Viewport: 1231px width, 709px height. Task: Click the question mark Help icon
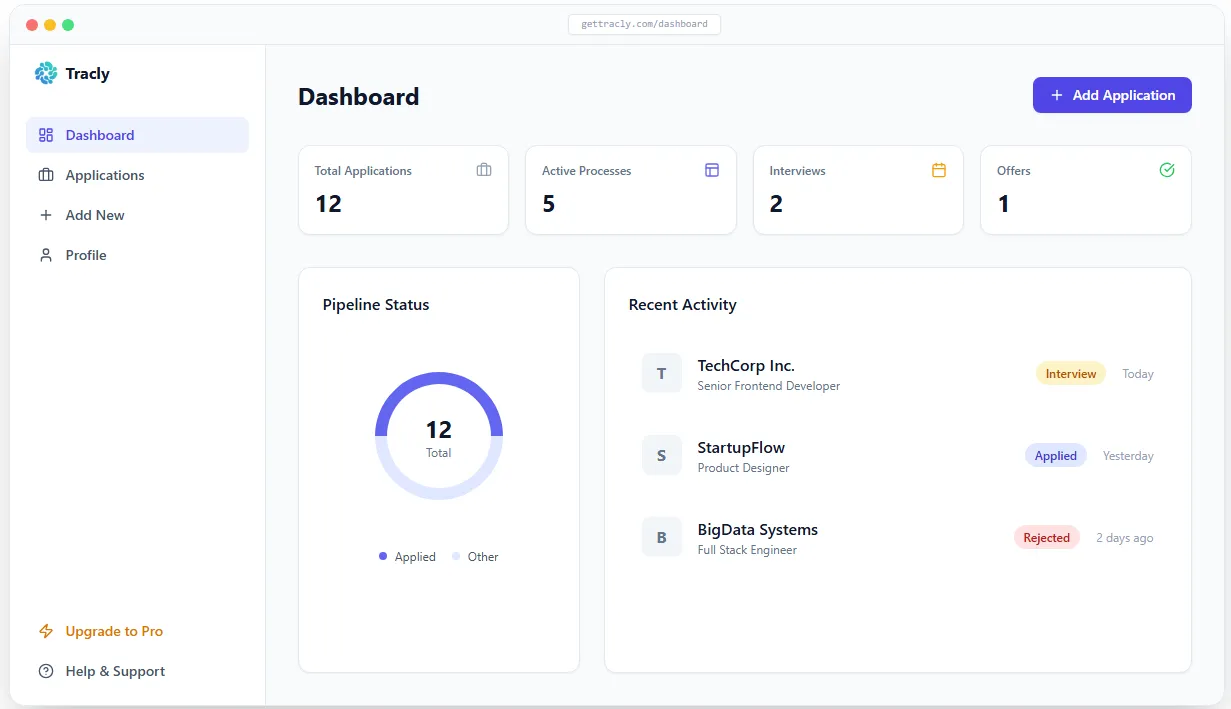click(46, 671)
